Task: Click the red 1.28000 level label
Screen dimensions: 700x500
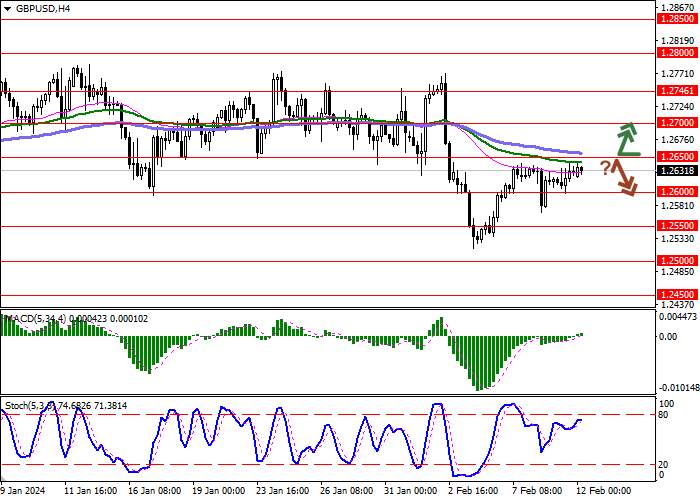Action: pyautogui.click(x=677, y=53)
